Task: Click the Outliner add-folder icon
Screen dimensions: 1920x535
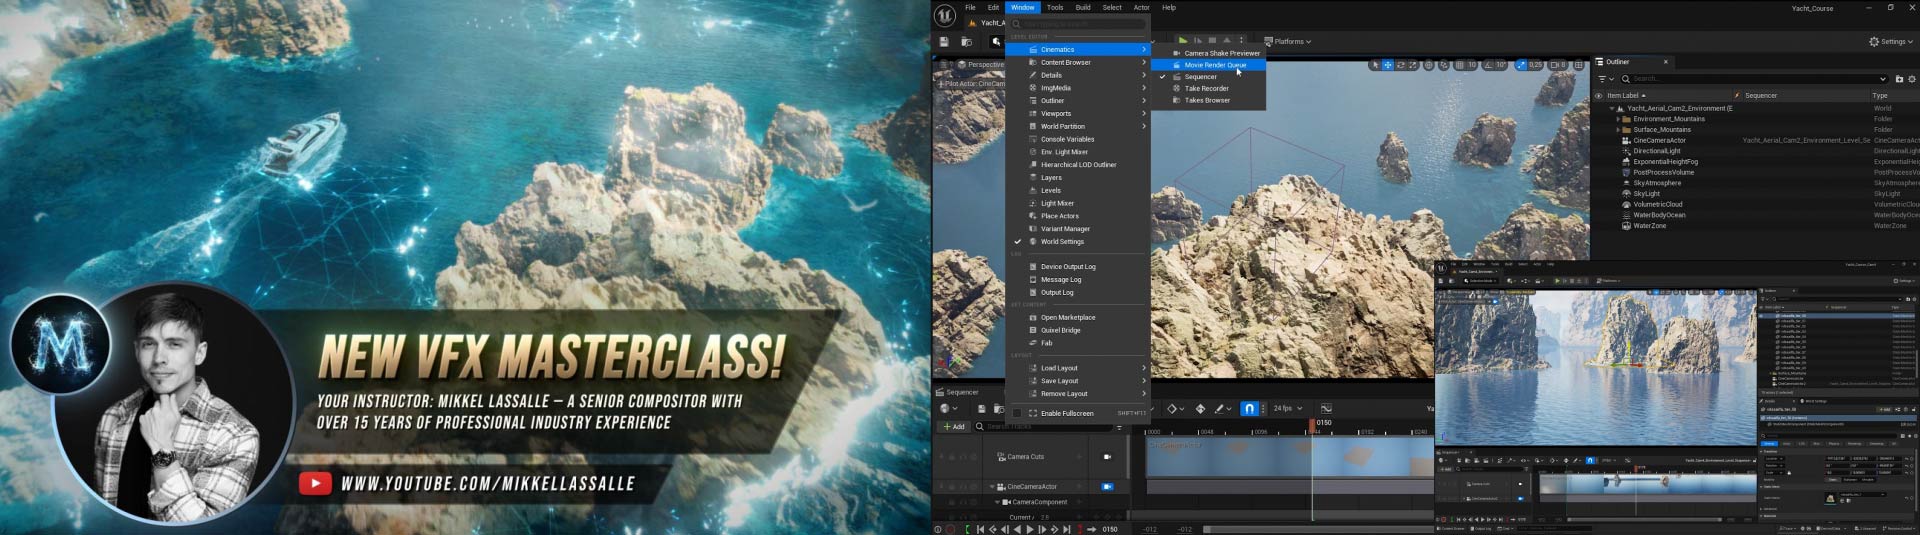Action: coord(1899,78)
